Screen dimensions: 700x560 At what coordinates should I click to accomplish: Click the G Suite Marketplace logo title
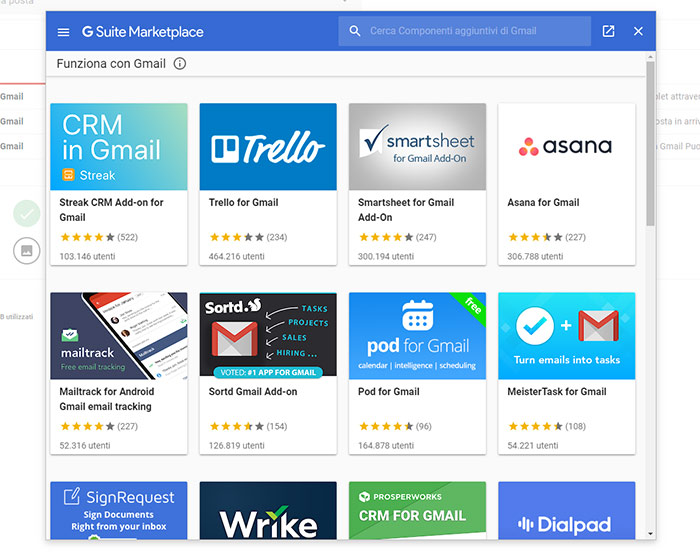(x=142, y=32)
